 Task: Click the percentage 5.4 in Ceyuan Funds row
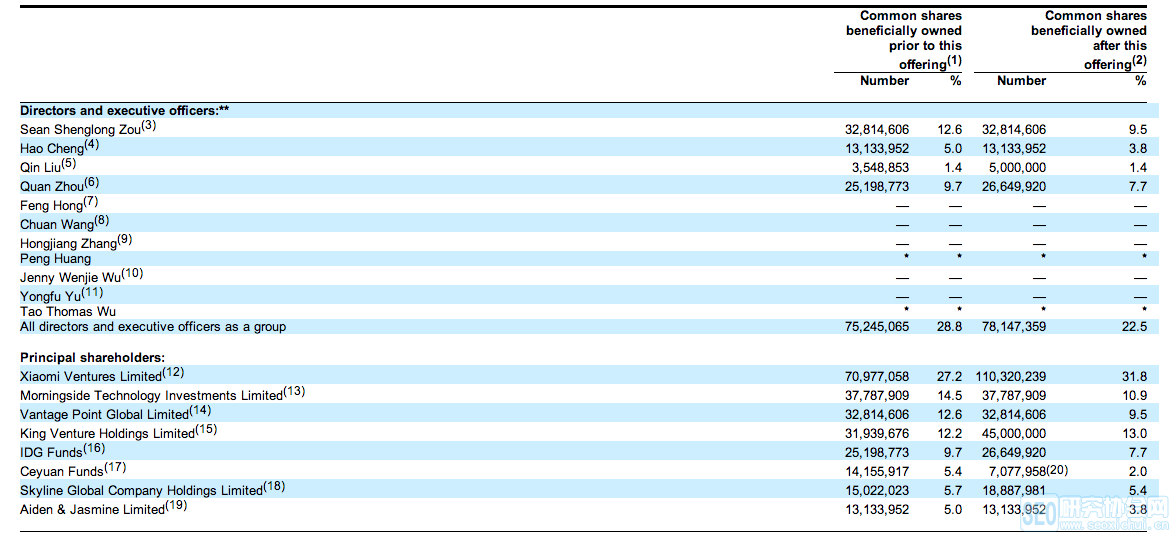[953, 472]
